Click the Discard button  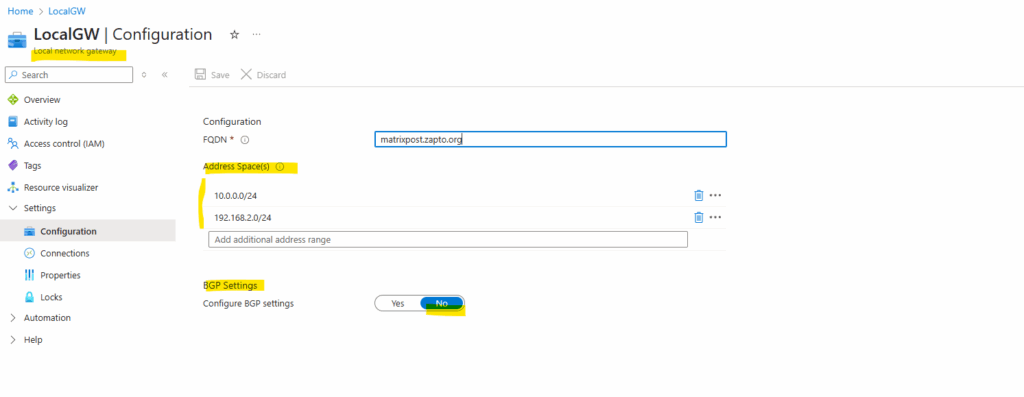tap(263, 75)
